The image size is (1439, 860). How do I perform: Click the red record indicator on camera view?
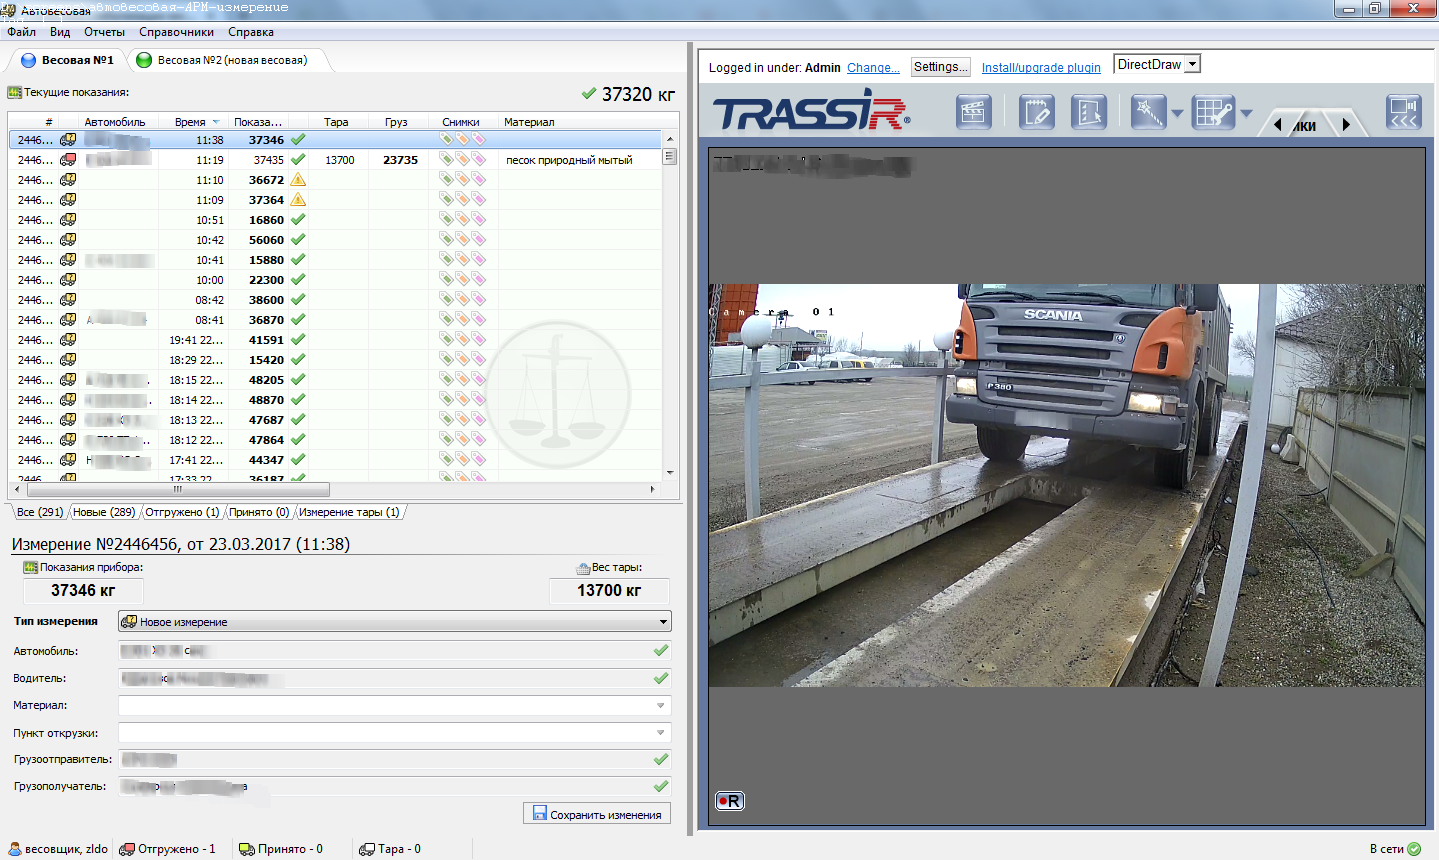[730, 801]
